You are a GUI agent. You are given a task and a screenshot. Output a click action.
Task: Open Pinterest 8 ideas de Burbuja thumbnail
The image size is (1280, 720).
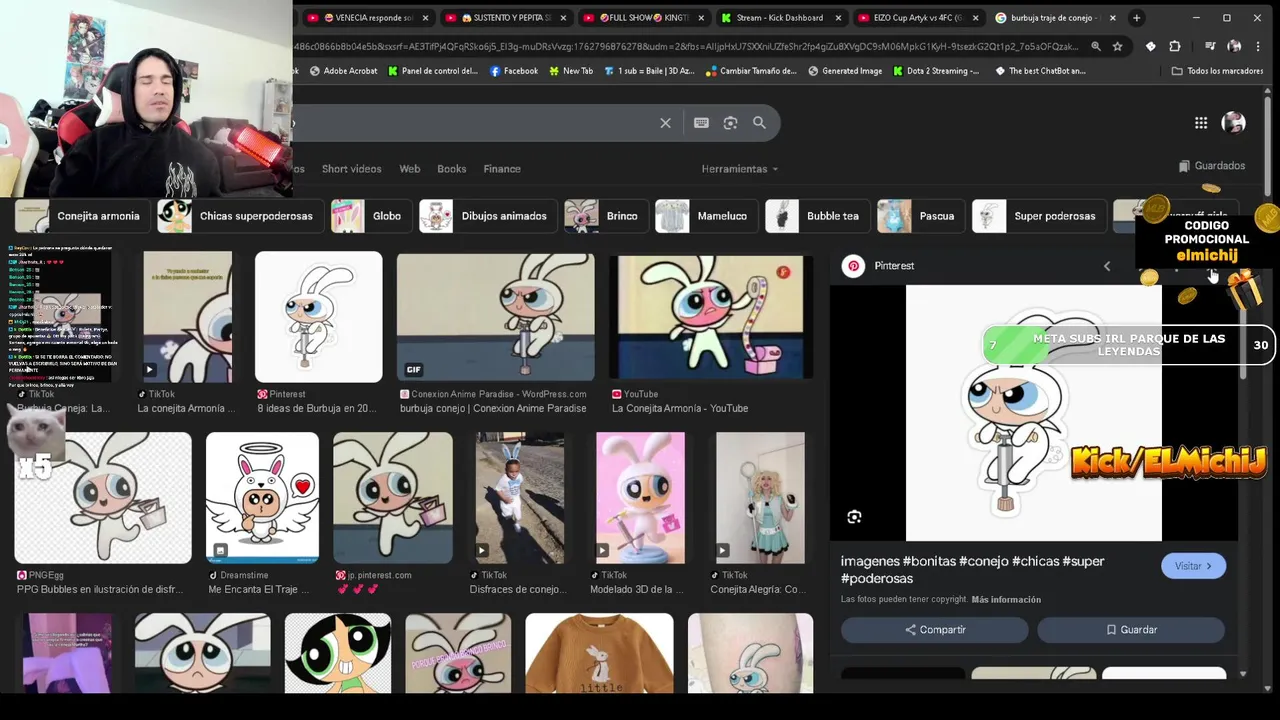(x=318, y=317)
